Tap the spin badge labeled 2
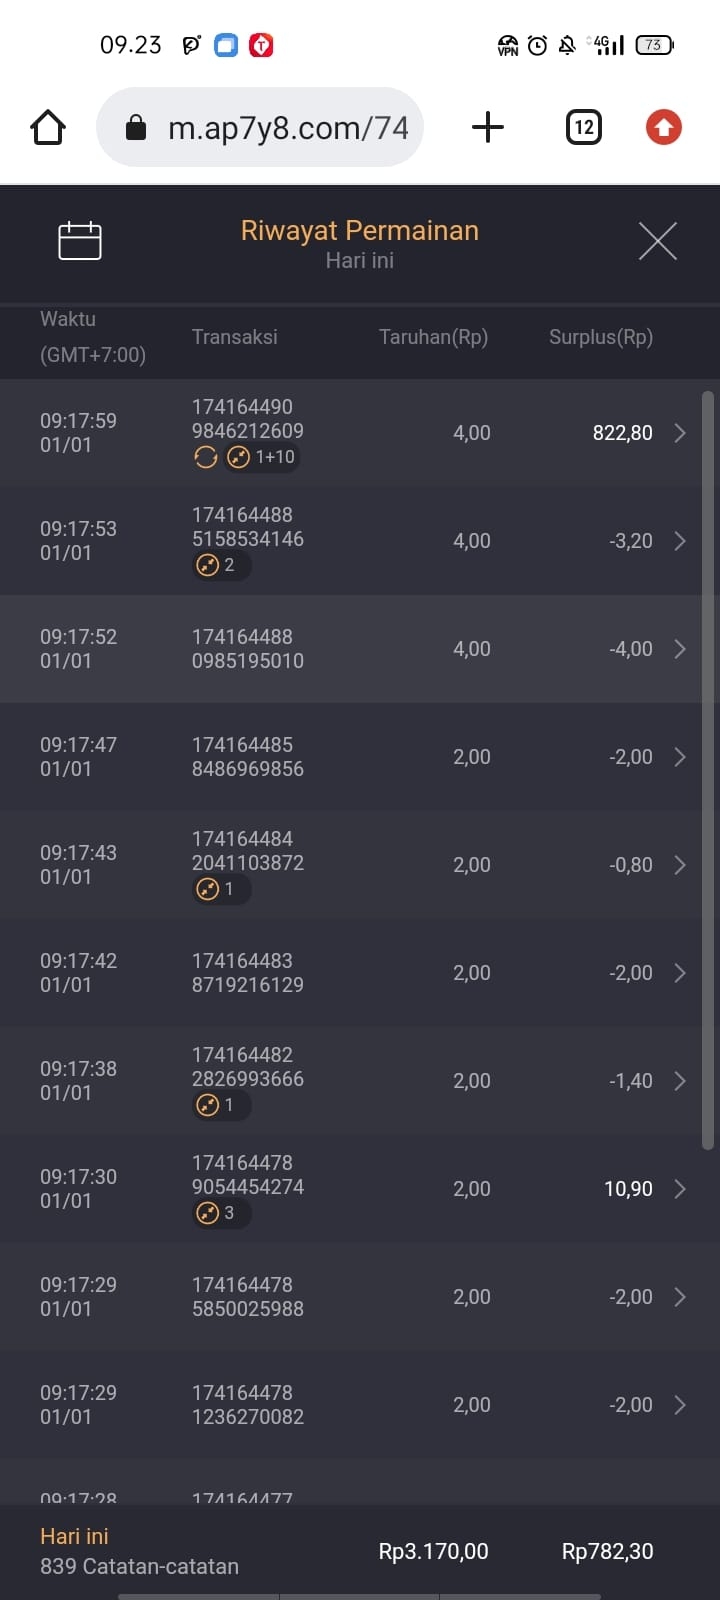Screen dimensions: 720x1600 tap(218, 566)
